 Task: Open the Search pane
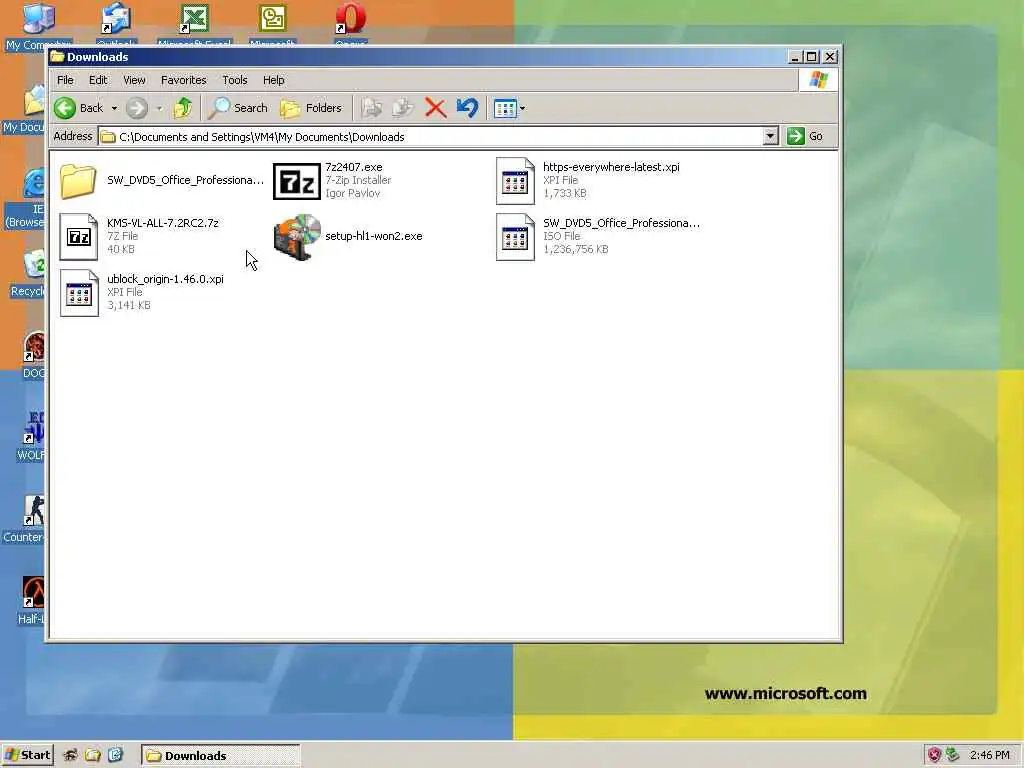click(x=238, y=108)
